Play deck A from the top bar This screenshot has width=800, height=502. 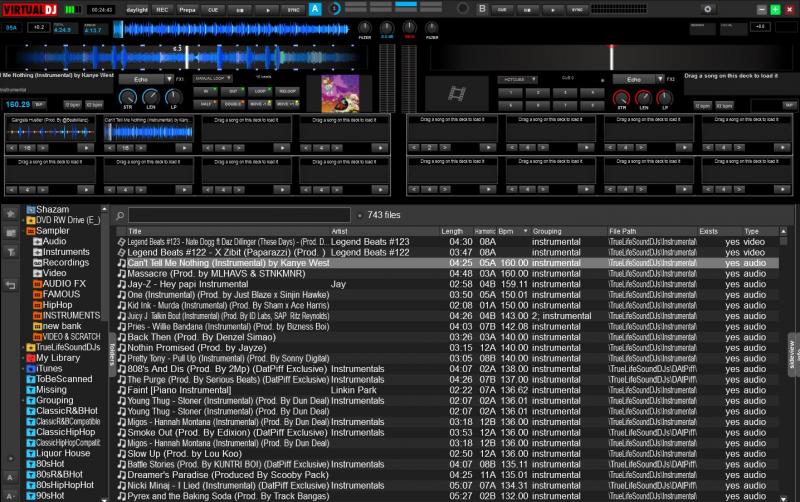(267, 10)
